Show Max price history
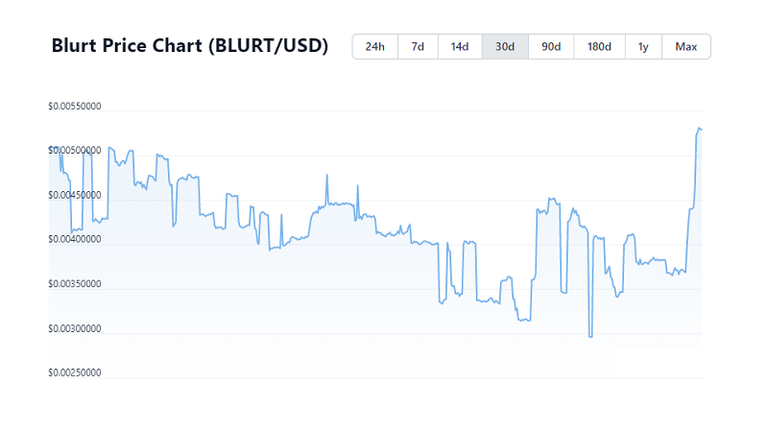 tap(686, 47)
